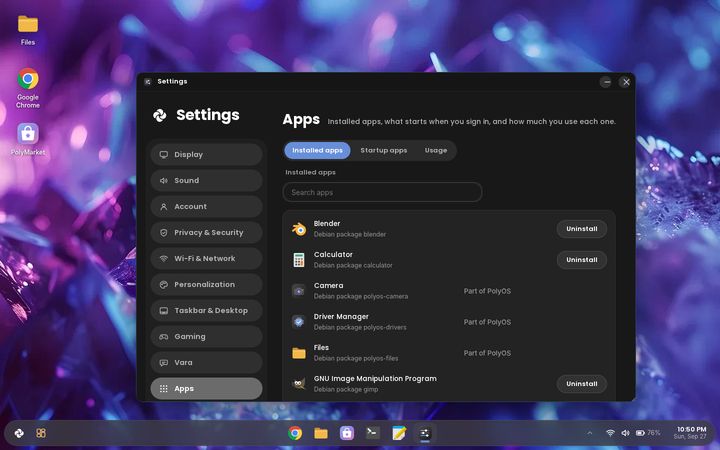Image resolution: width=720 pixels, height=450 pixels.
Task: Uninstall Blender
Action: [582, 229]
